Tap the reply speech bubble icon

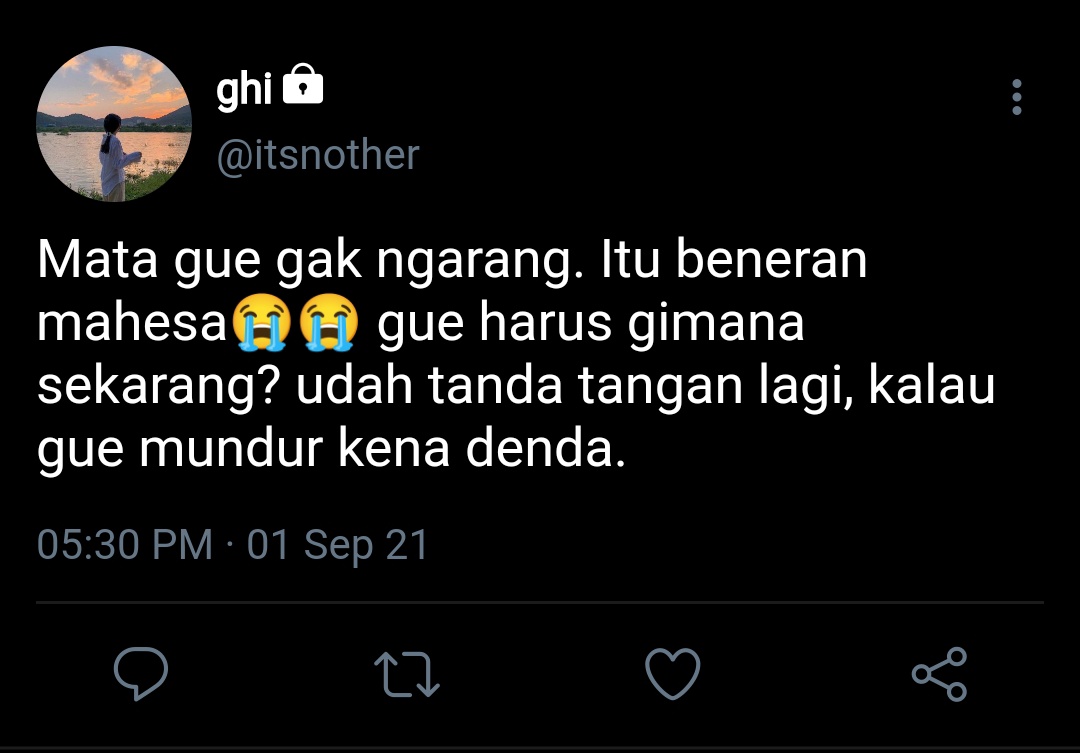141,673
